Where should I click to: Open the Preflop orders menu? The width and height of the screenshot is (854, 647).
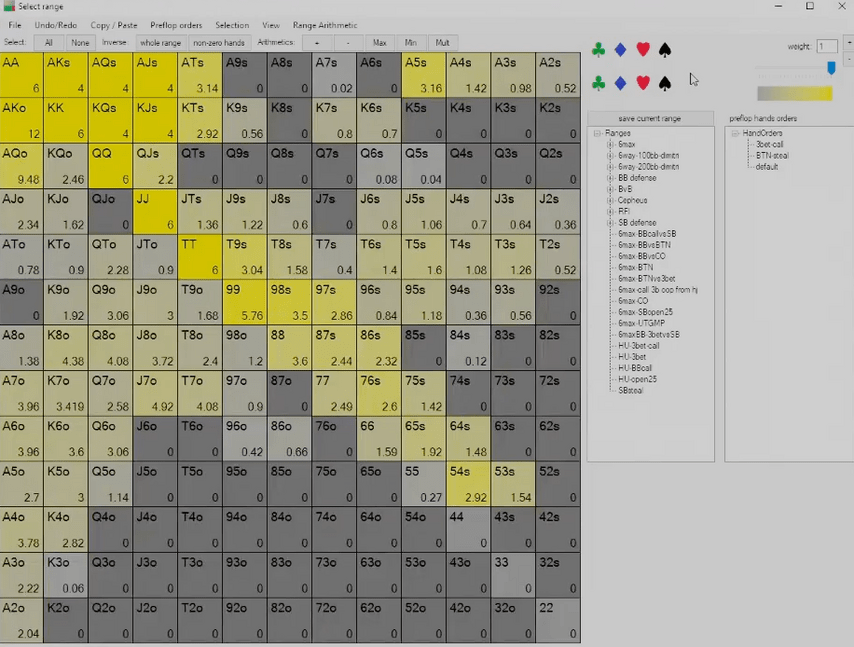tap(176, 25)
